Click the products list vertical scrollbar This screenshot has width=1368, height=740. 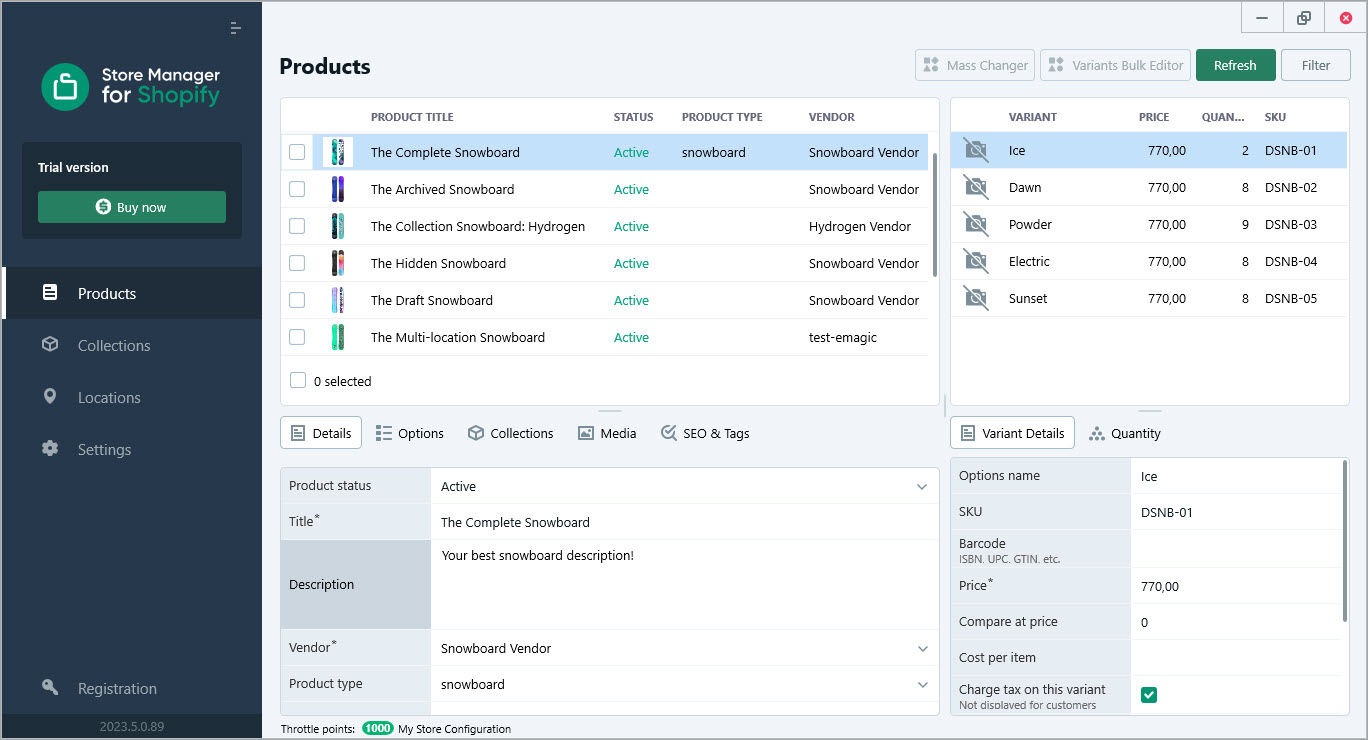934,214
